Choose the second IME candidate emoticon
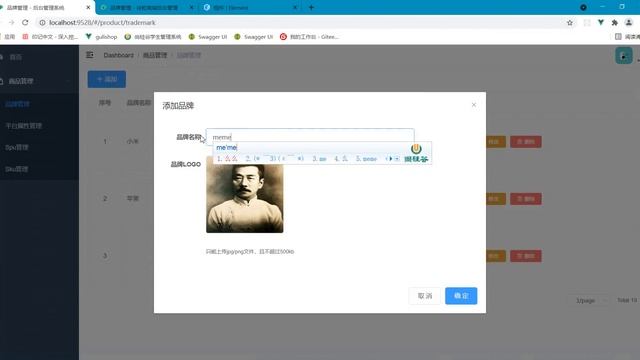Image resolution: width=640 pixels, height=360 pixels. tap(275, 159)
